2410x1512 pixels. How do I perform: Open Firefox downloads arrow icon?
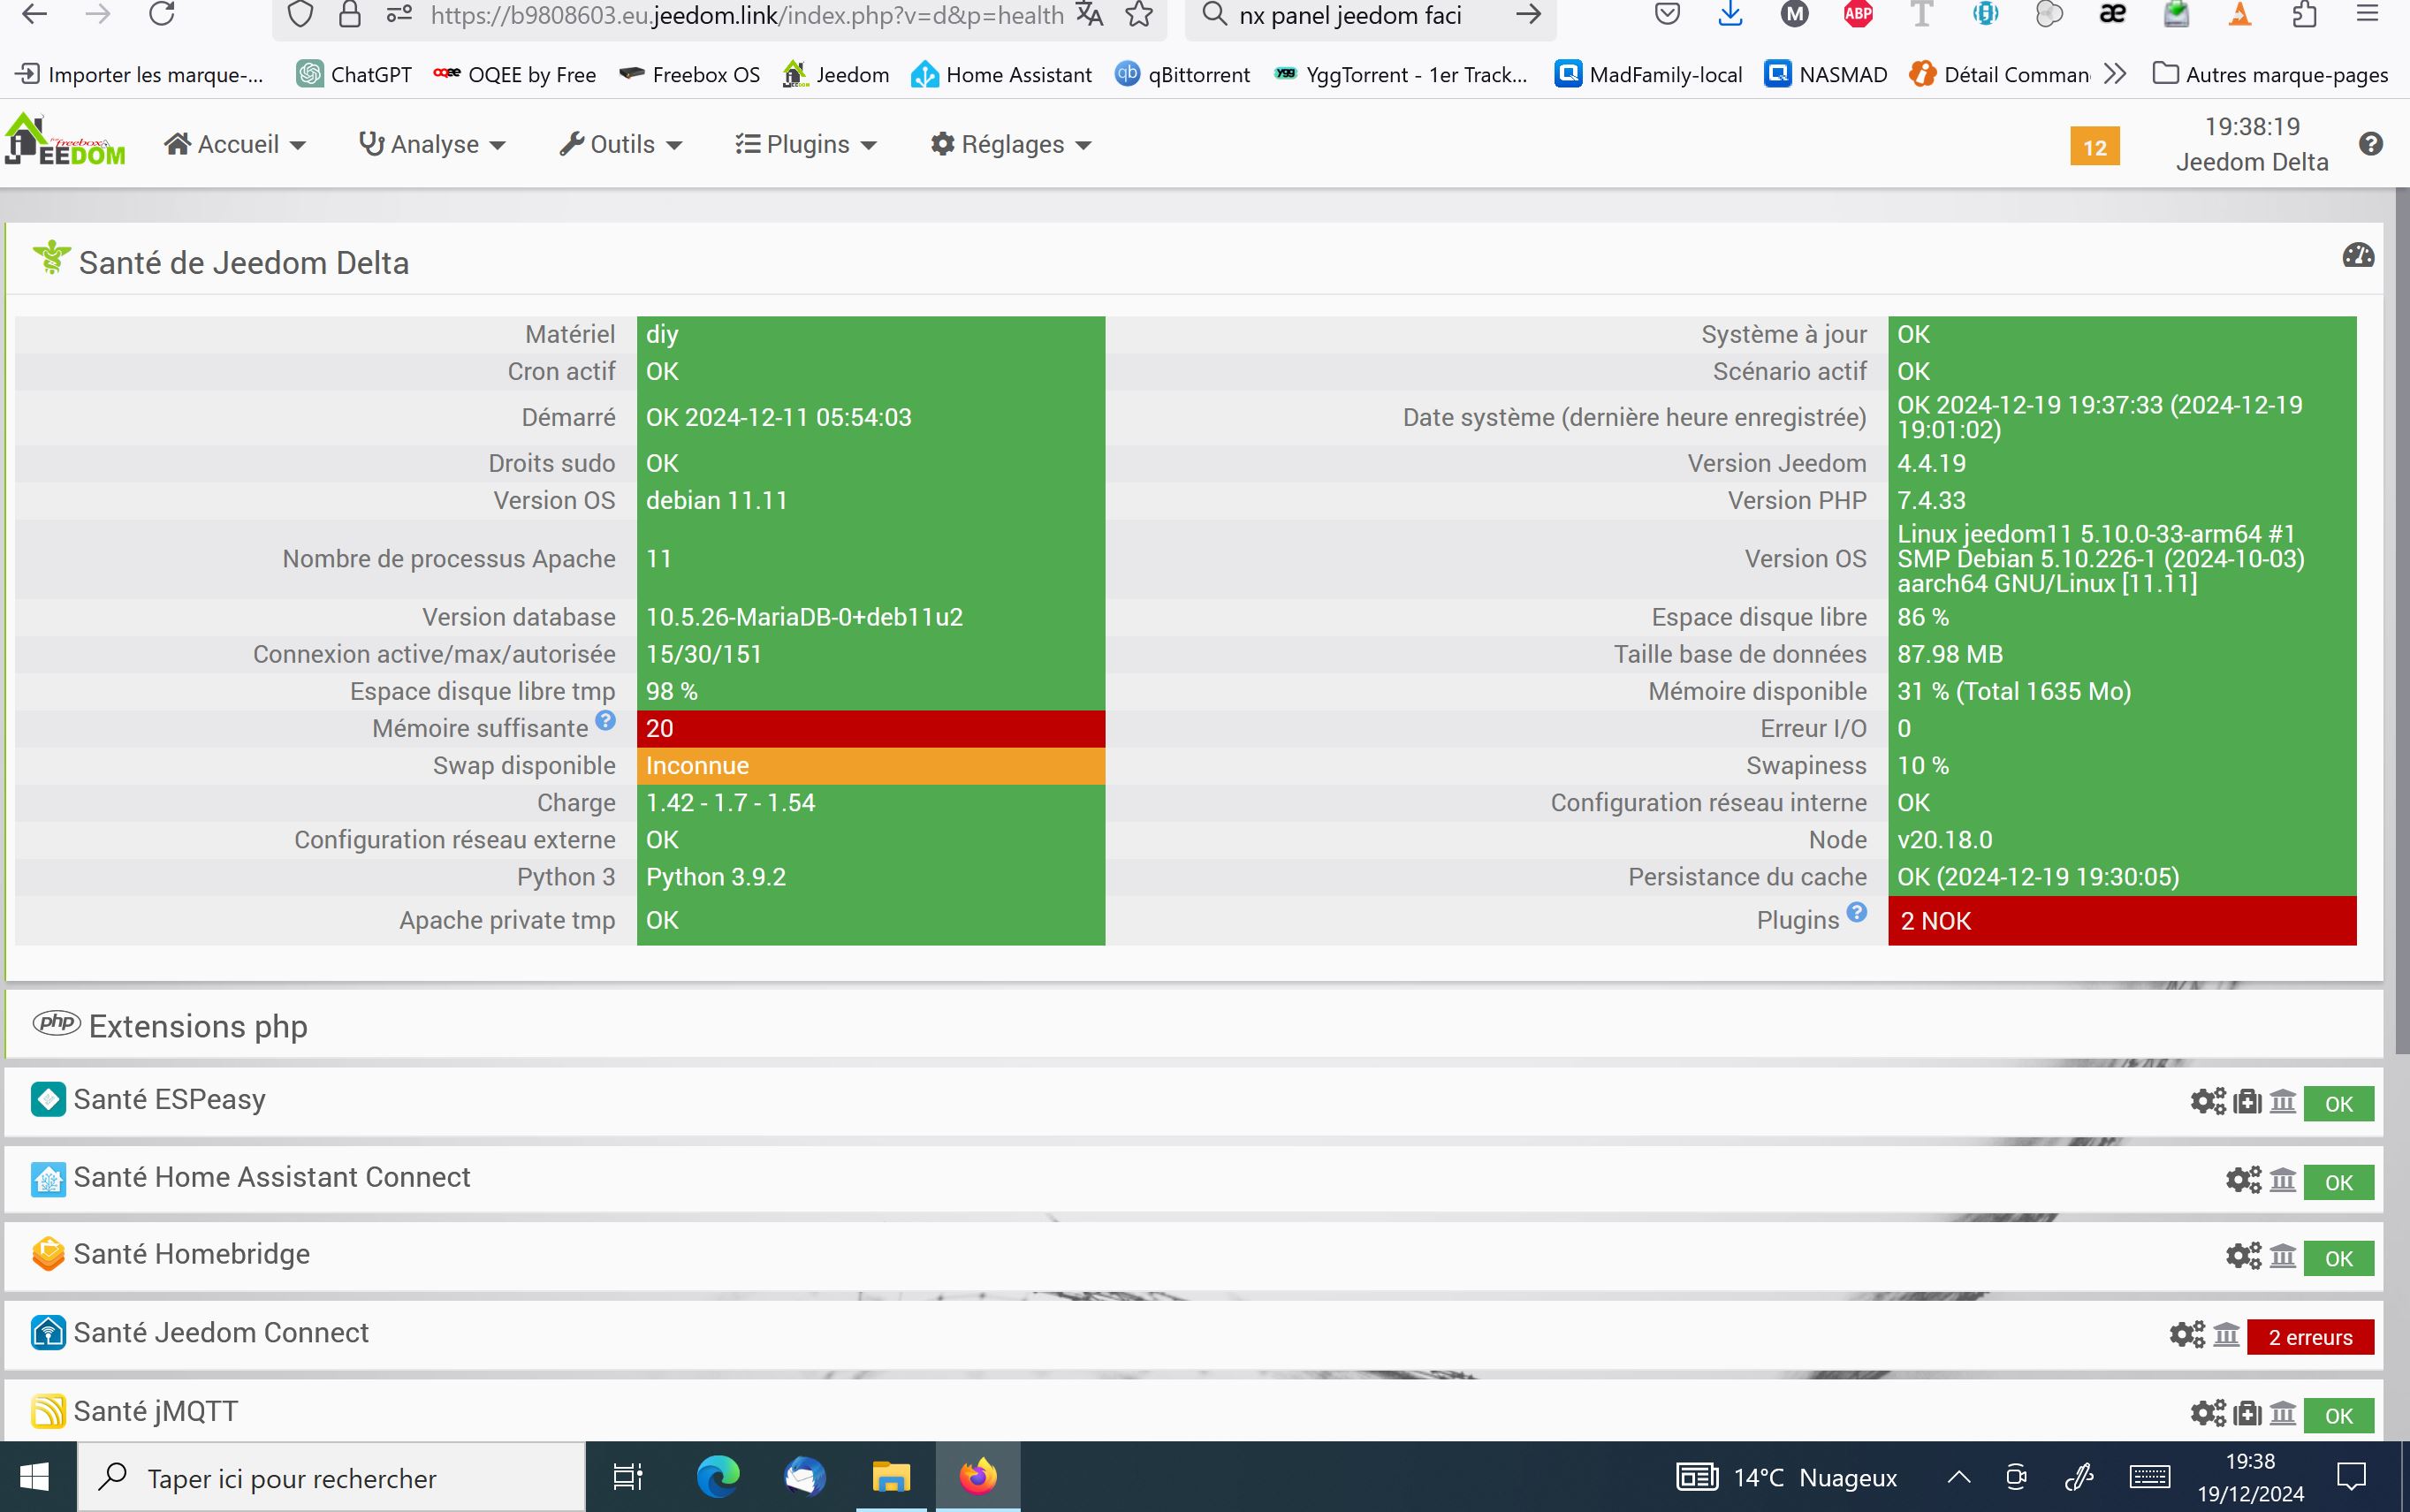(1731, 14)
